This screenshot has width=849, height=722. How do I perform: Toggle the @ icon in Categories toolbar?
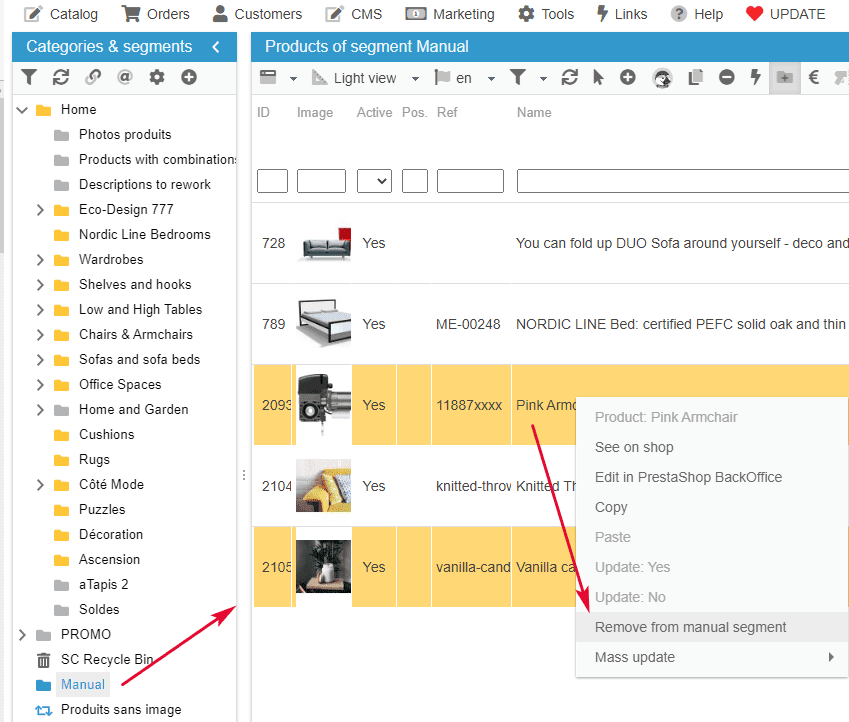tap(125, 77)
